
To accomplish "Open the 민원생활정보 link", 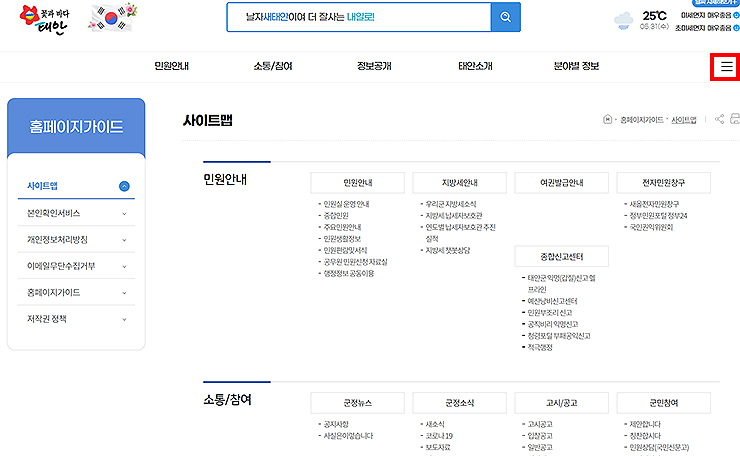I will click(x=342, y=239).
